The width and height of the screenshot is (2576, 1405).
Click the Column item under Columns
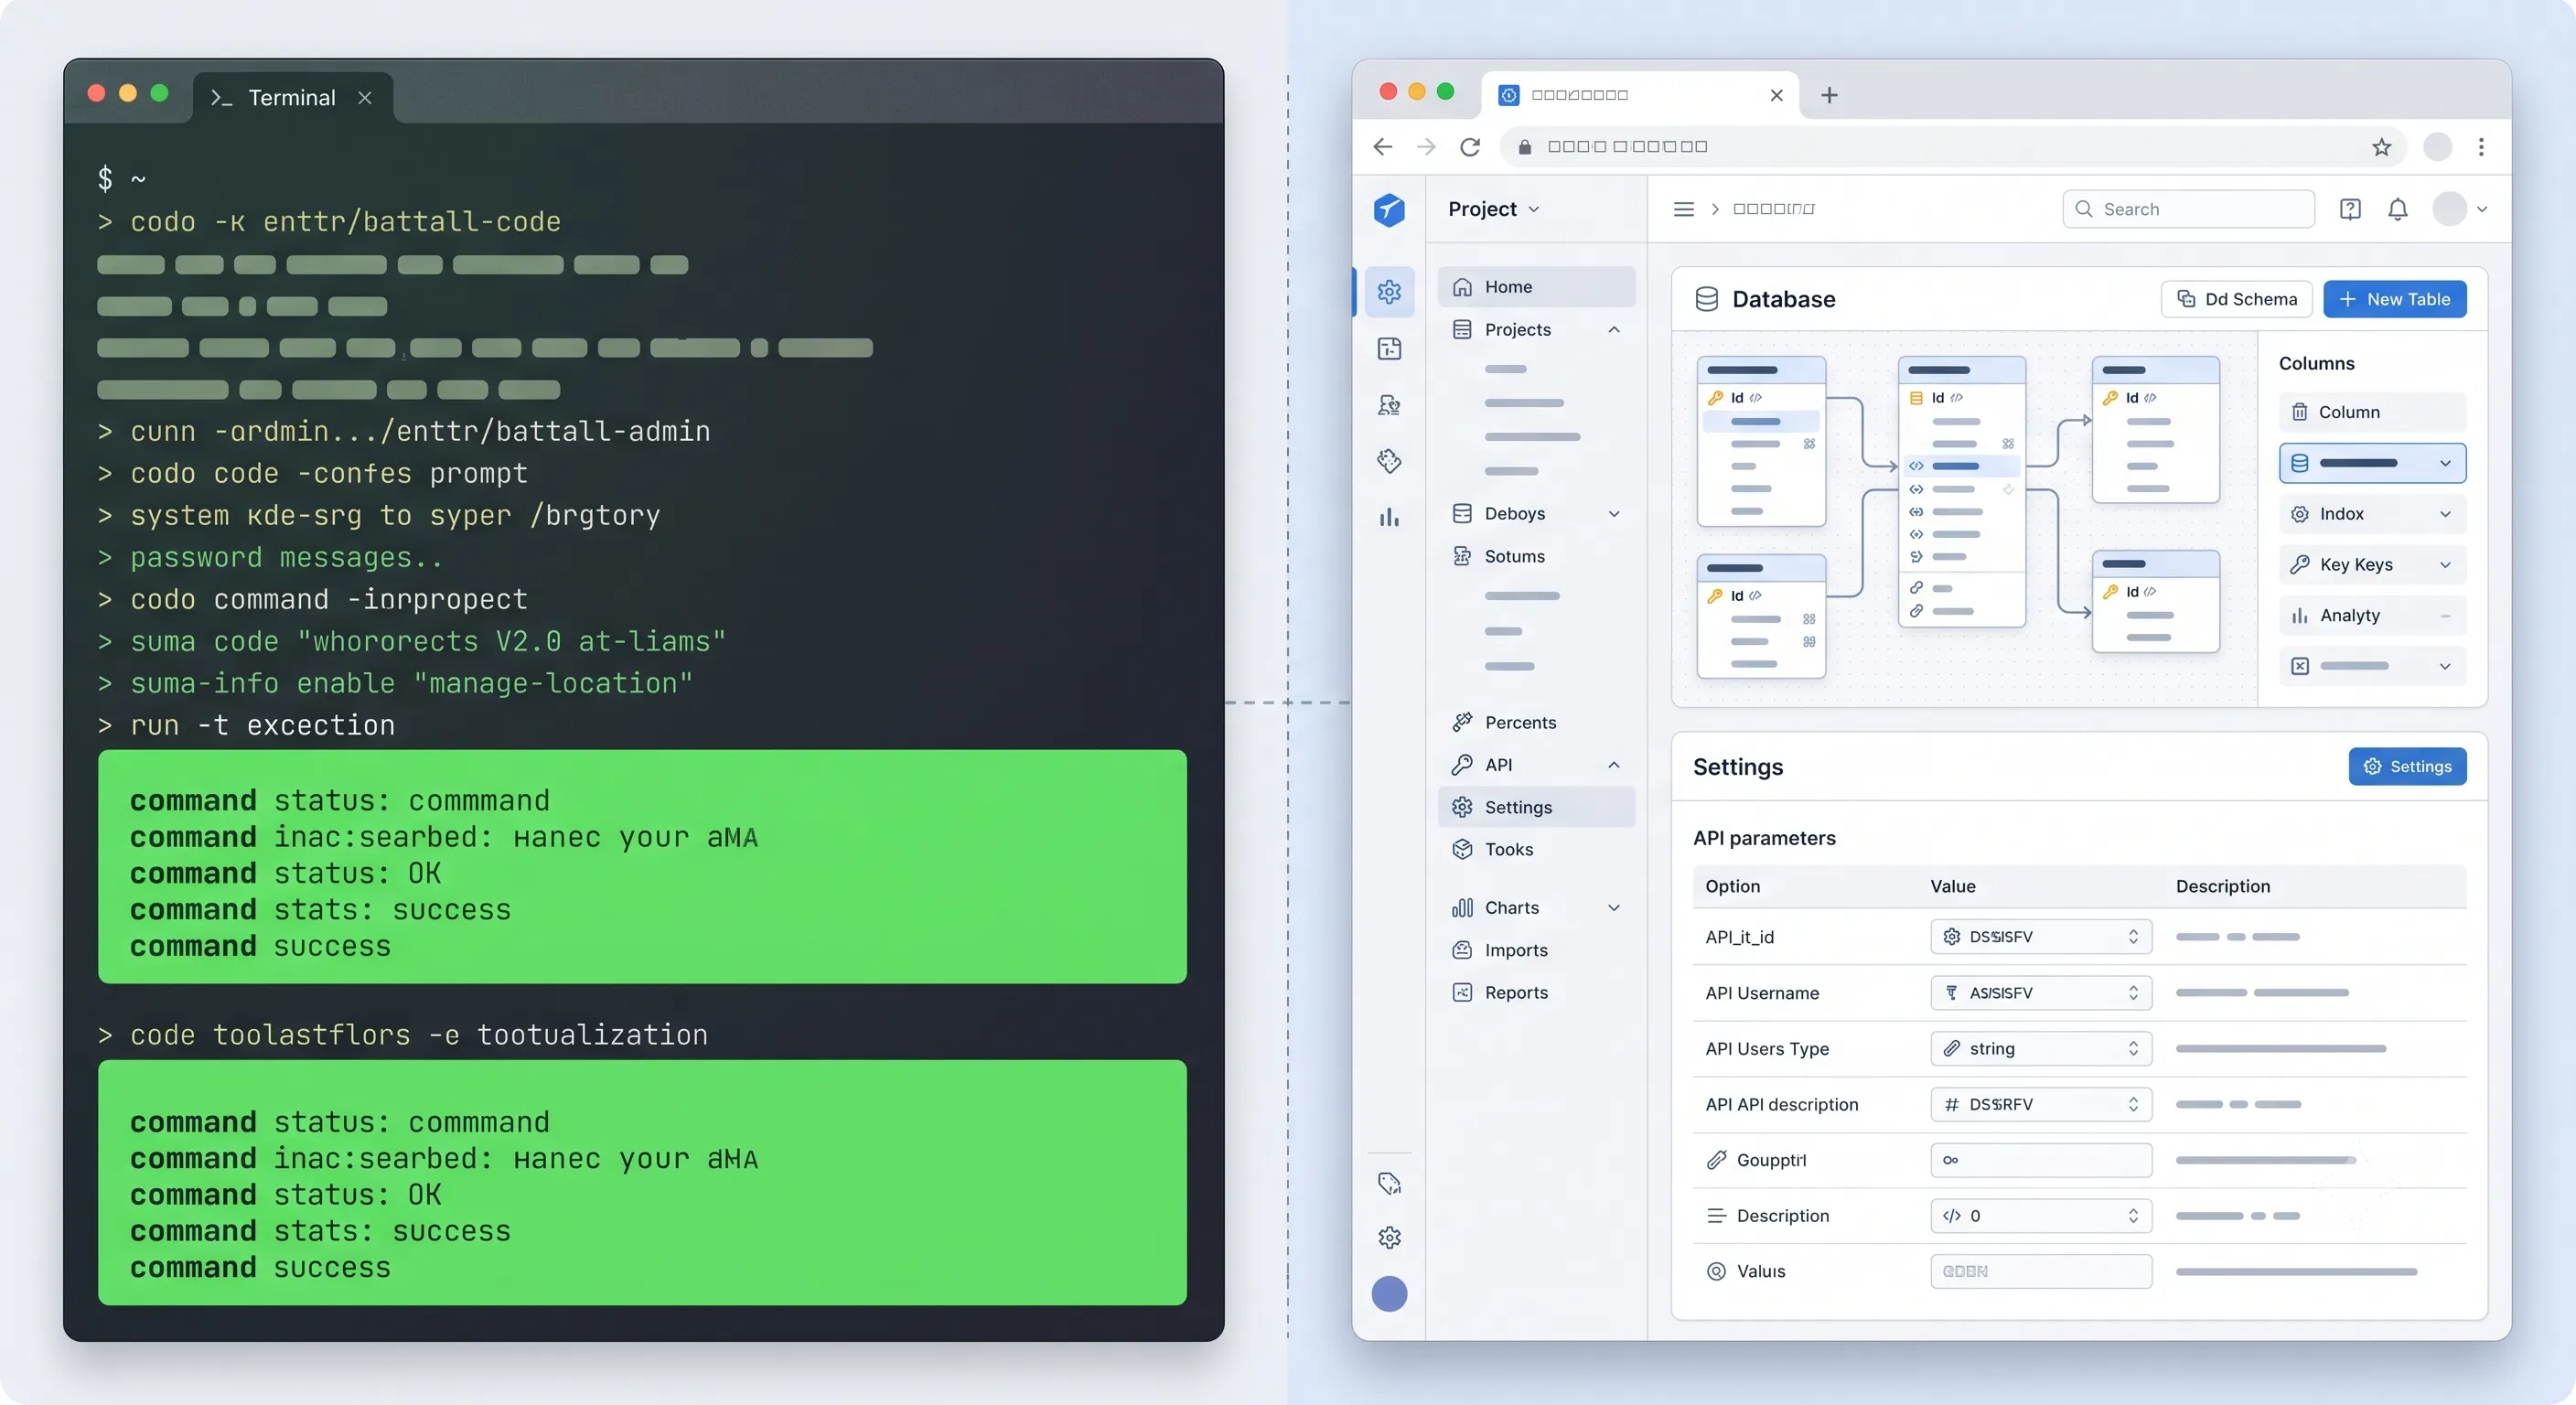click(x=2372, y=412)
